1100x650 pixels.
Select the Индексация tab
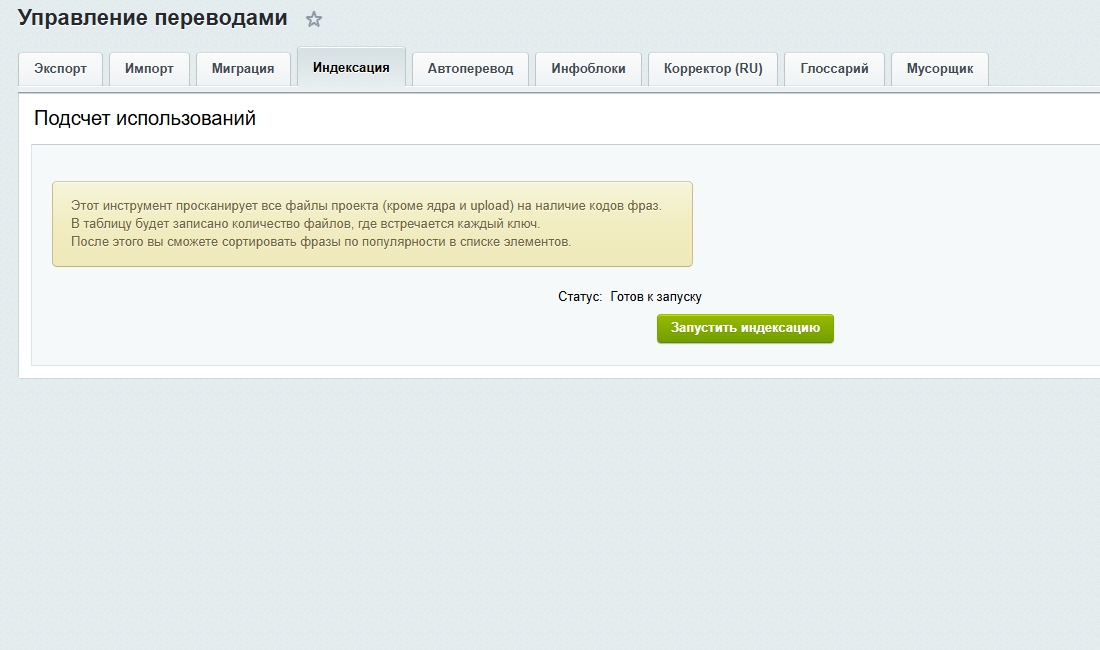coord(351,68)
